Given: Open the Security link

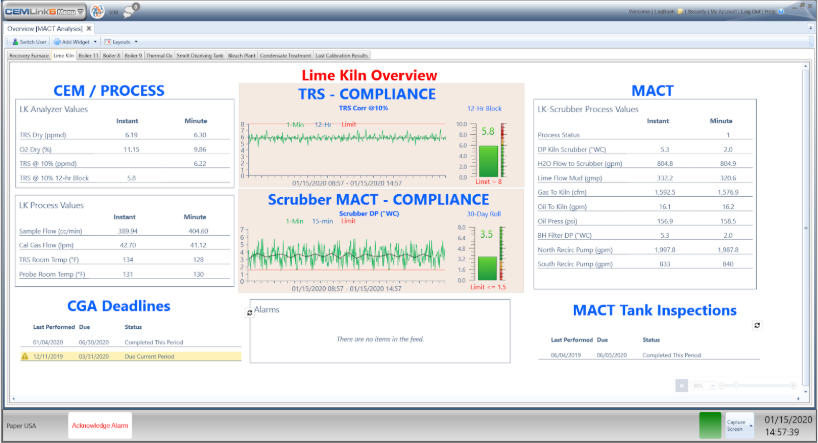Looking at the screenshot, I should point(696,11).
